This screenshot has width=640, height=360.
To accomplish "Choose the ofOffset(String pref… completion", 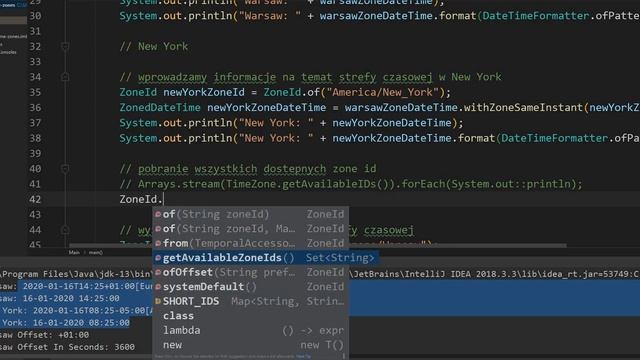I will (x=251, y=272).
